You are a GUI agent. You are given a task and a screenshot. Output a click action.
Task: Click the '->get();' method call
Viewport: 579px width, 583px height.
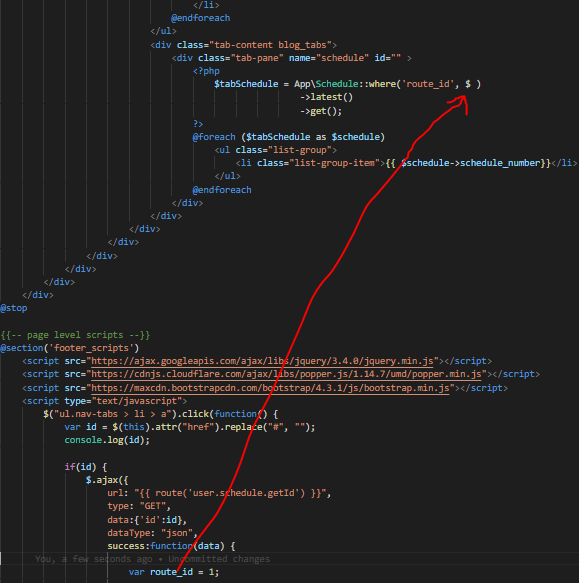pos(321,111)
